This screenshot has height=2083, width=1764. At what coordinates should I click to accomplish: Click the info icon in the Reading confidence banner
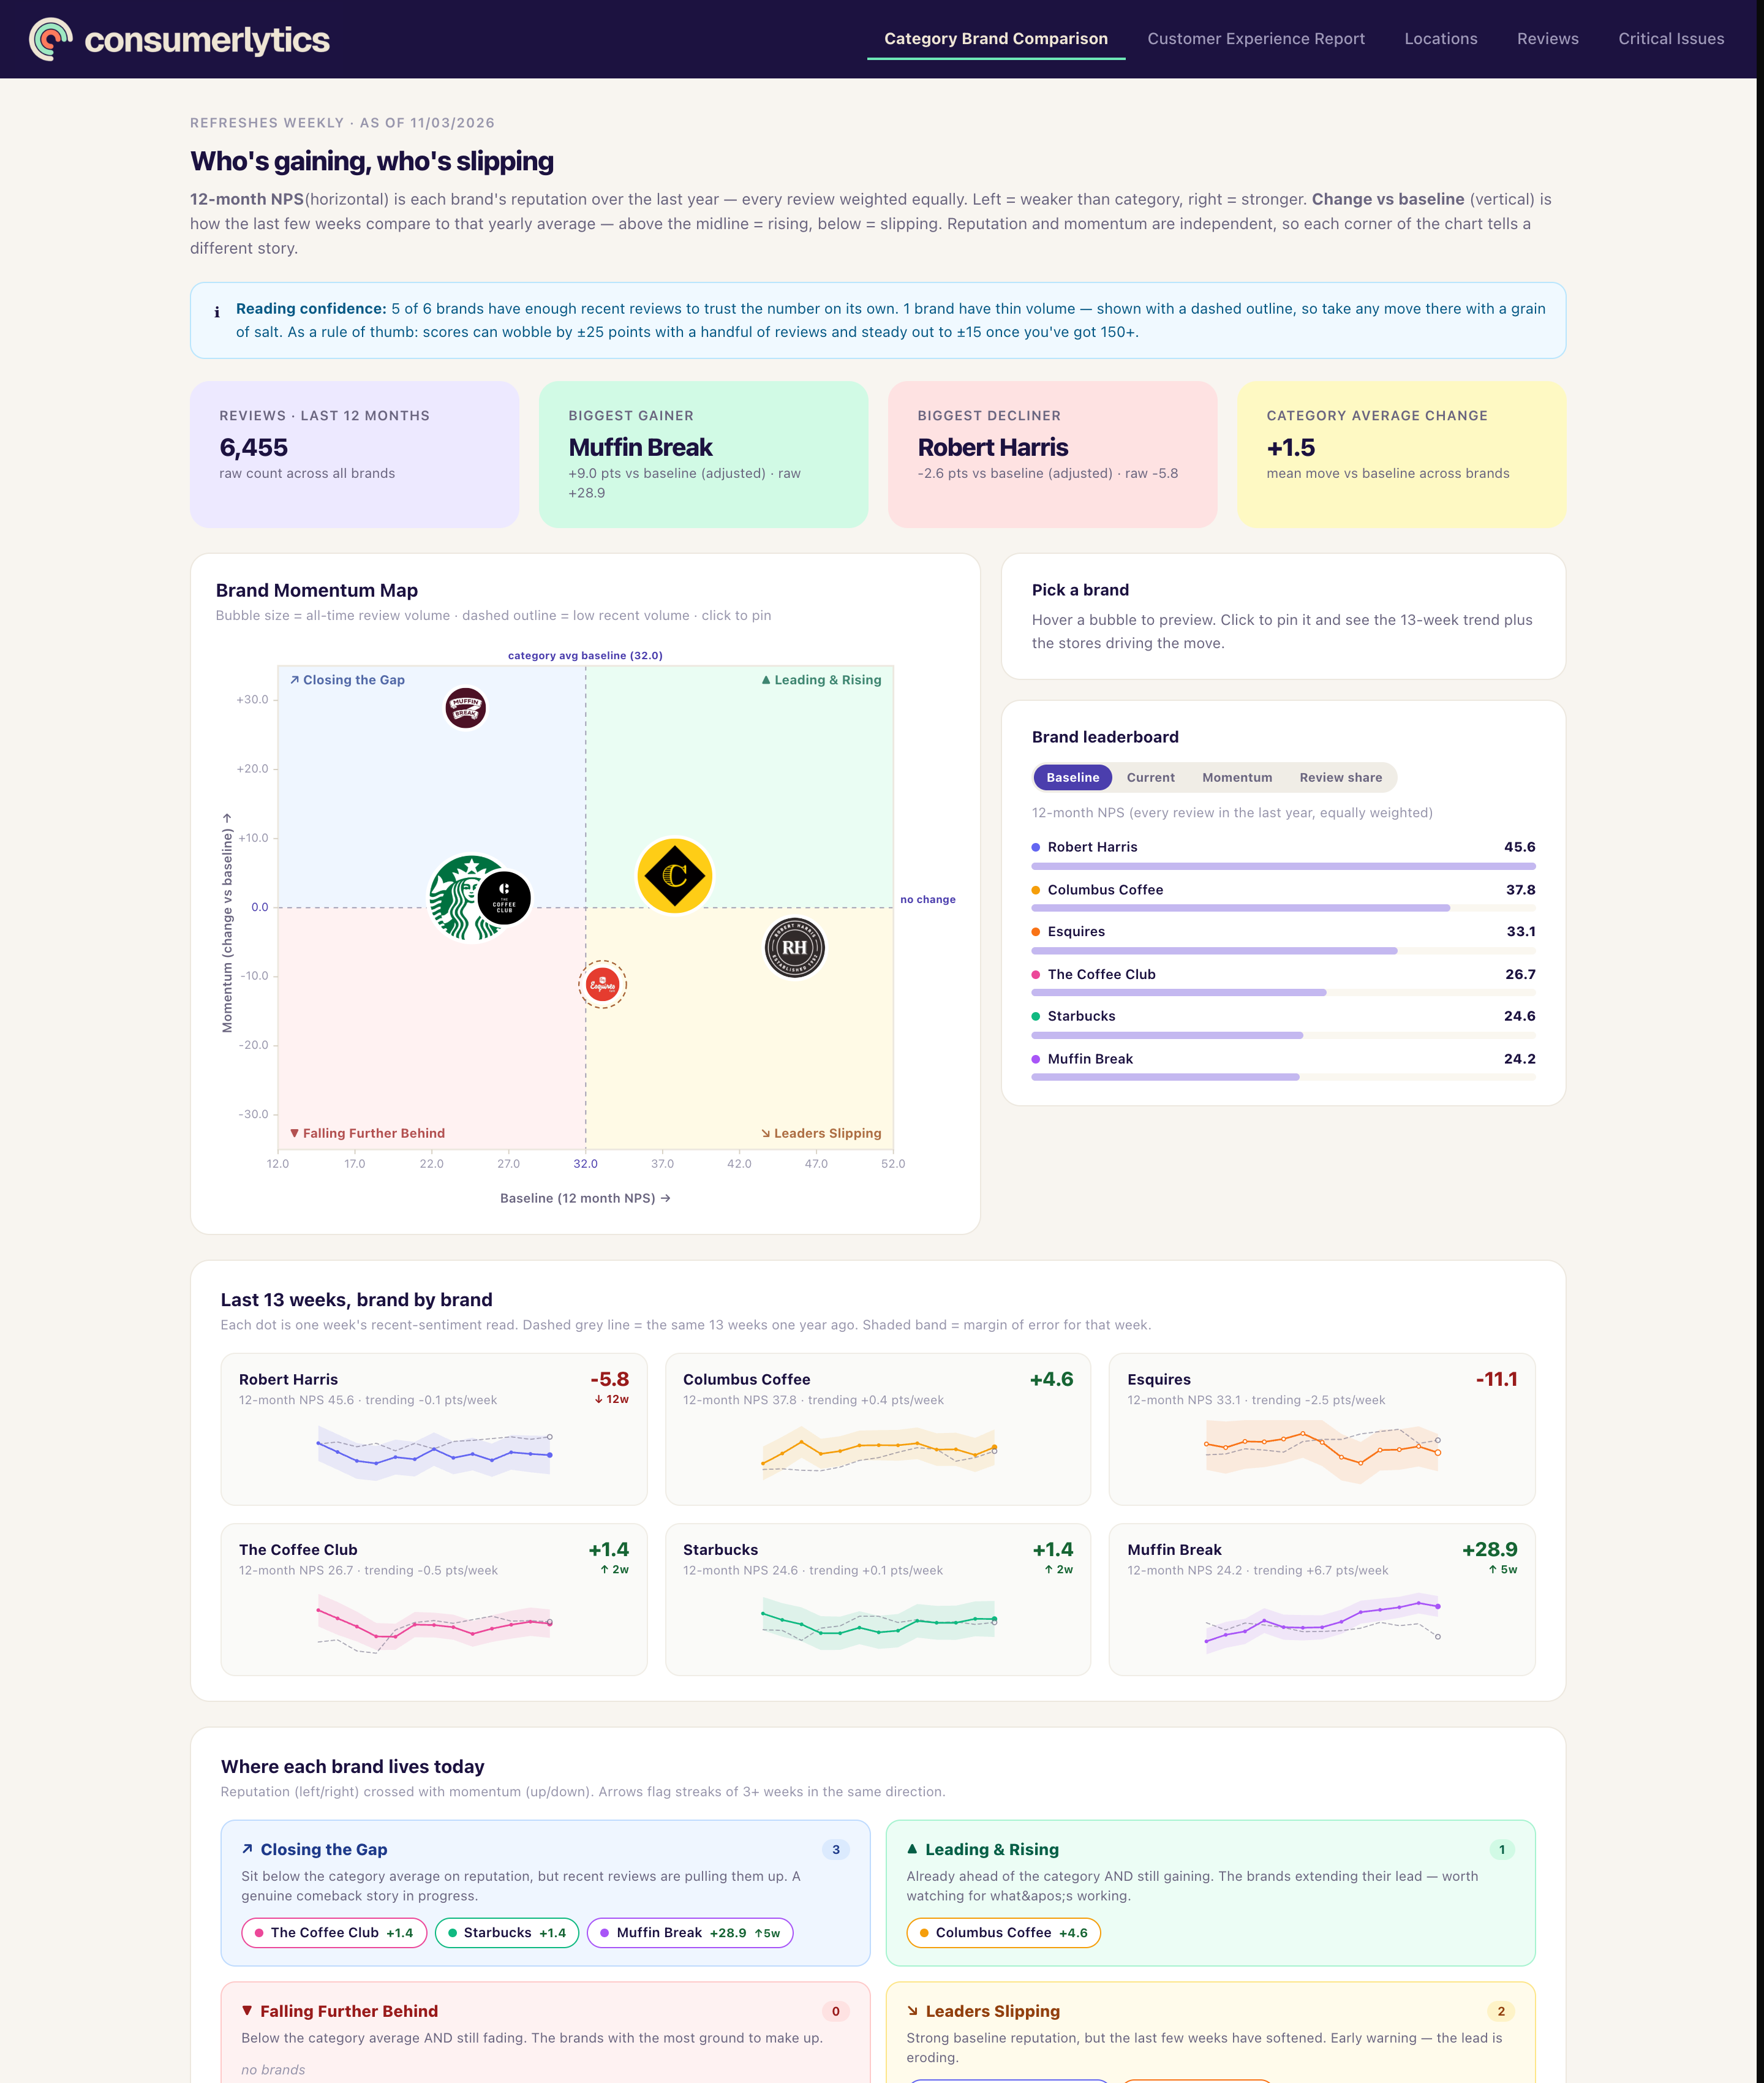(x=217, y=312)
